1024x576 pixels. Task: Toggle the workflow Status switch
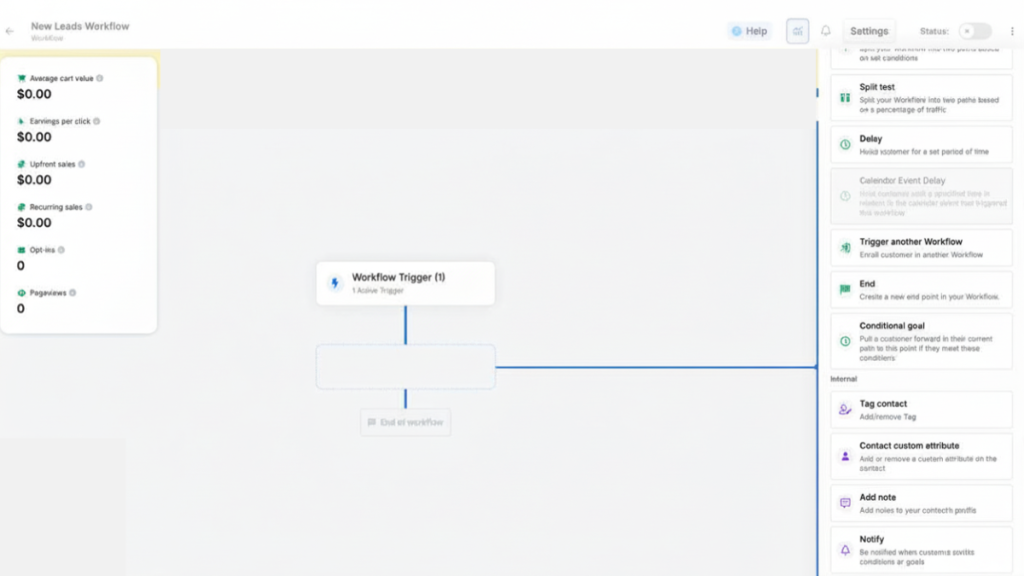click(974, 31)
